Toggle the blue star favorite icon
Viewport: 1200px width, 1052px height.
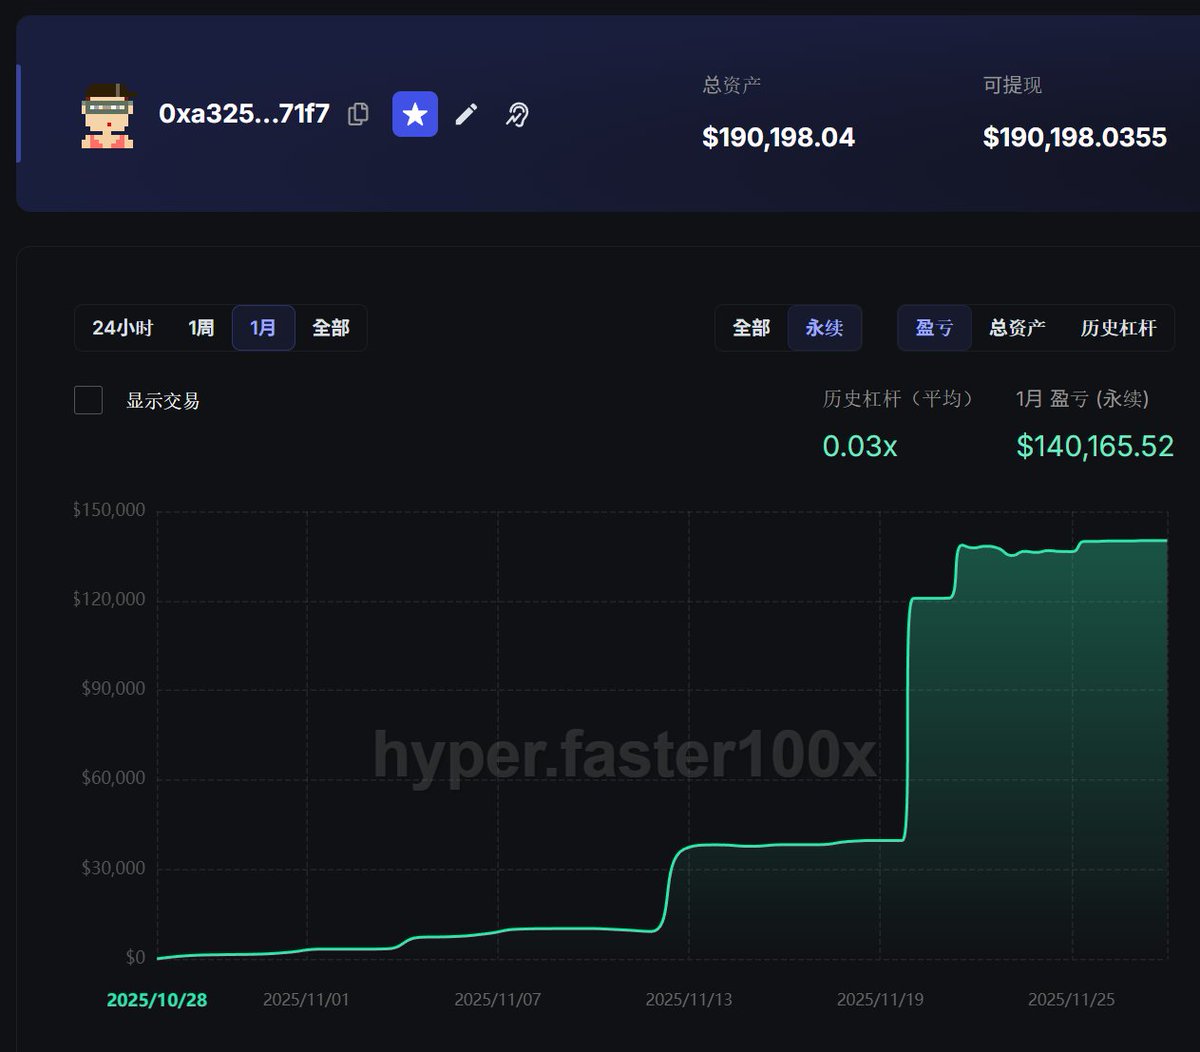coord(414,114)
